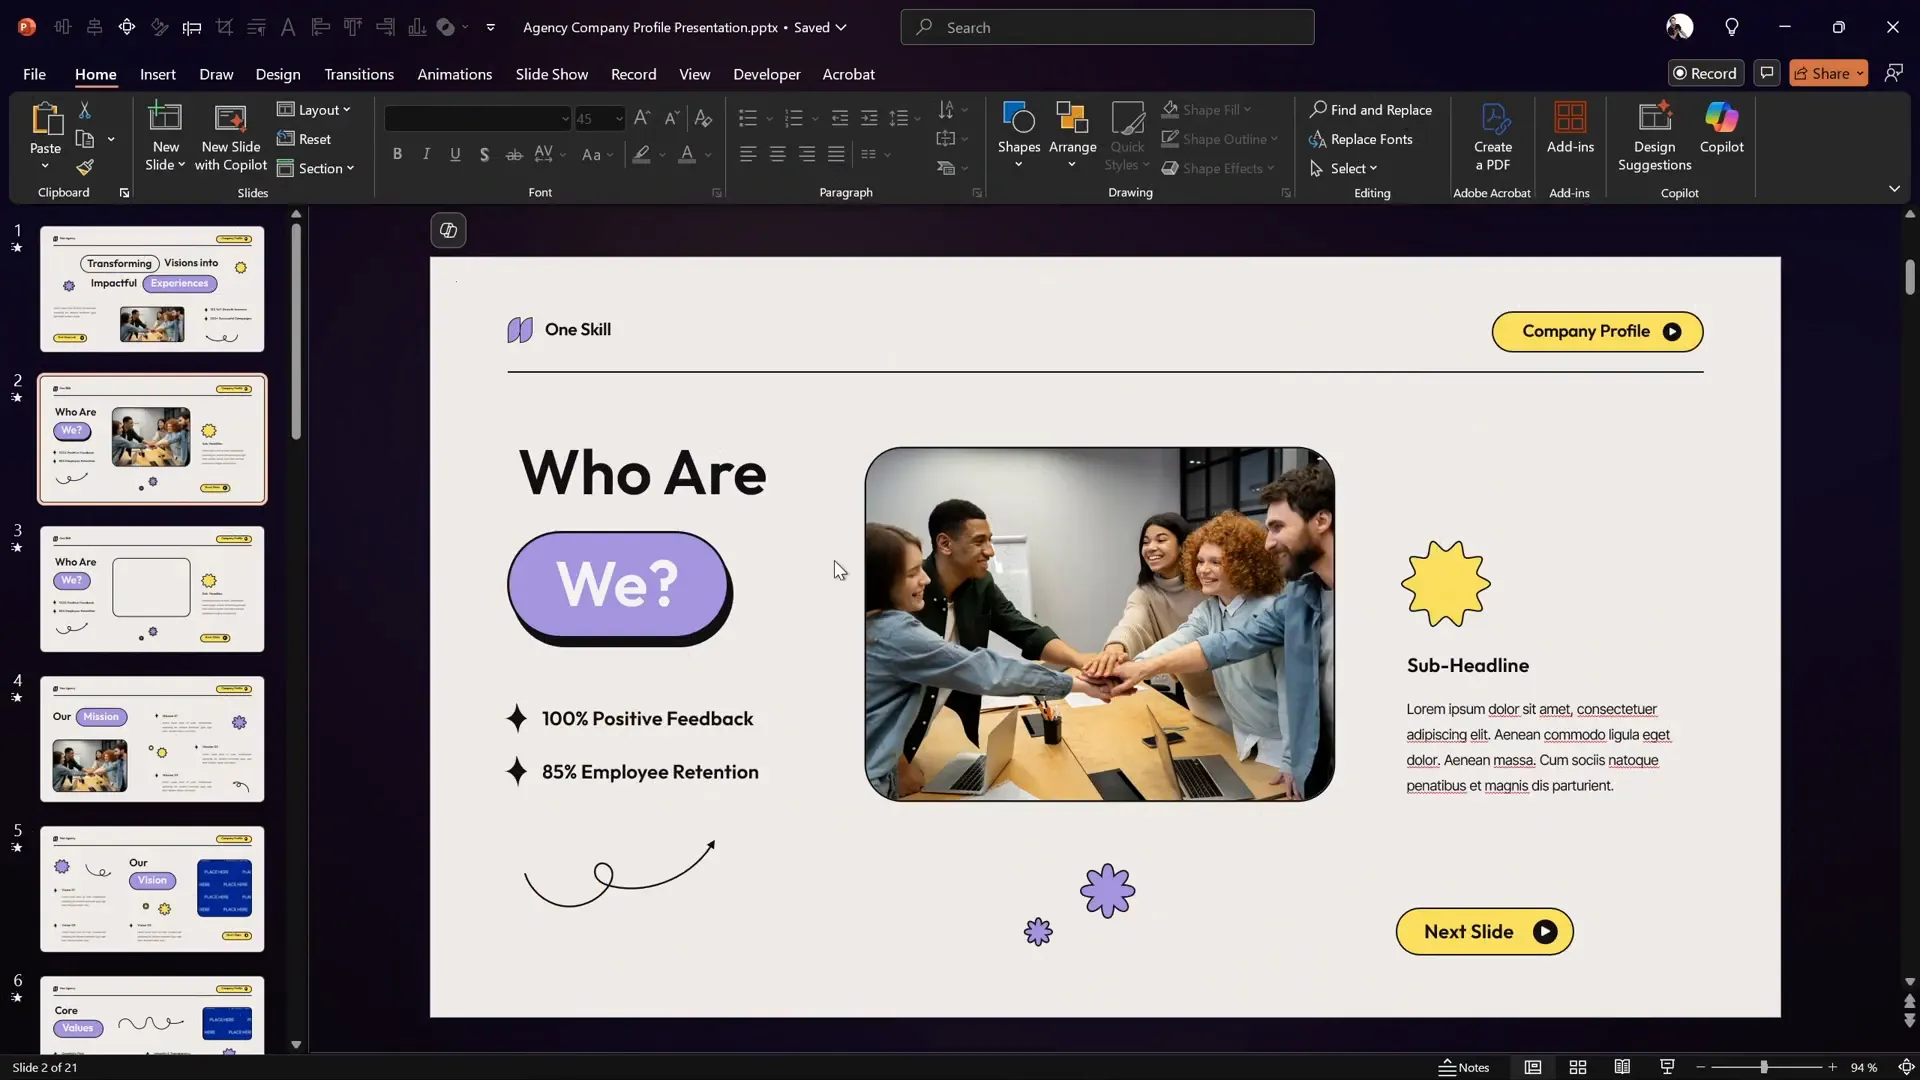Viewport: 1920px width, 1080px height.
Task: Toggle Notes view in the status bar
Action: (x=1467, y=1067)
